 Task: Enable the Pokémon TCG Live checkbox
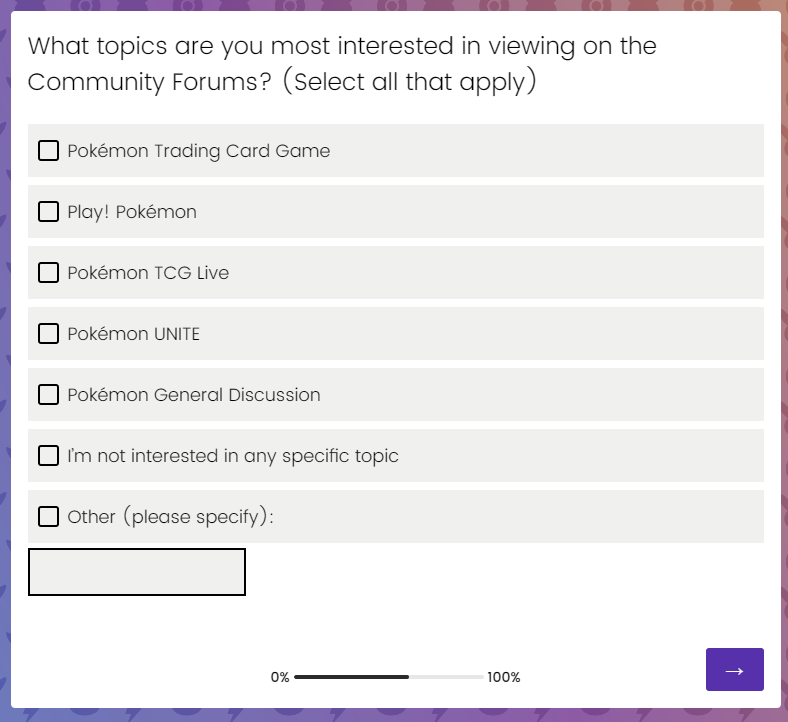pyautogui.click(x=48, y=273)
